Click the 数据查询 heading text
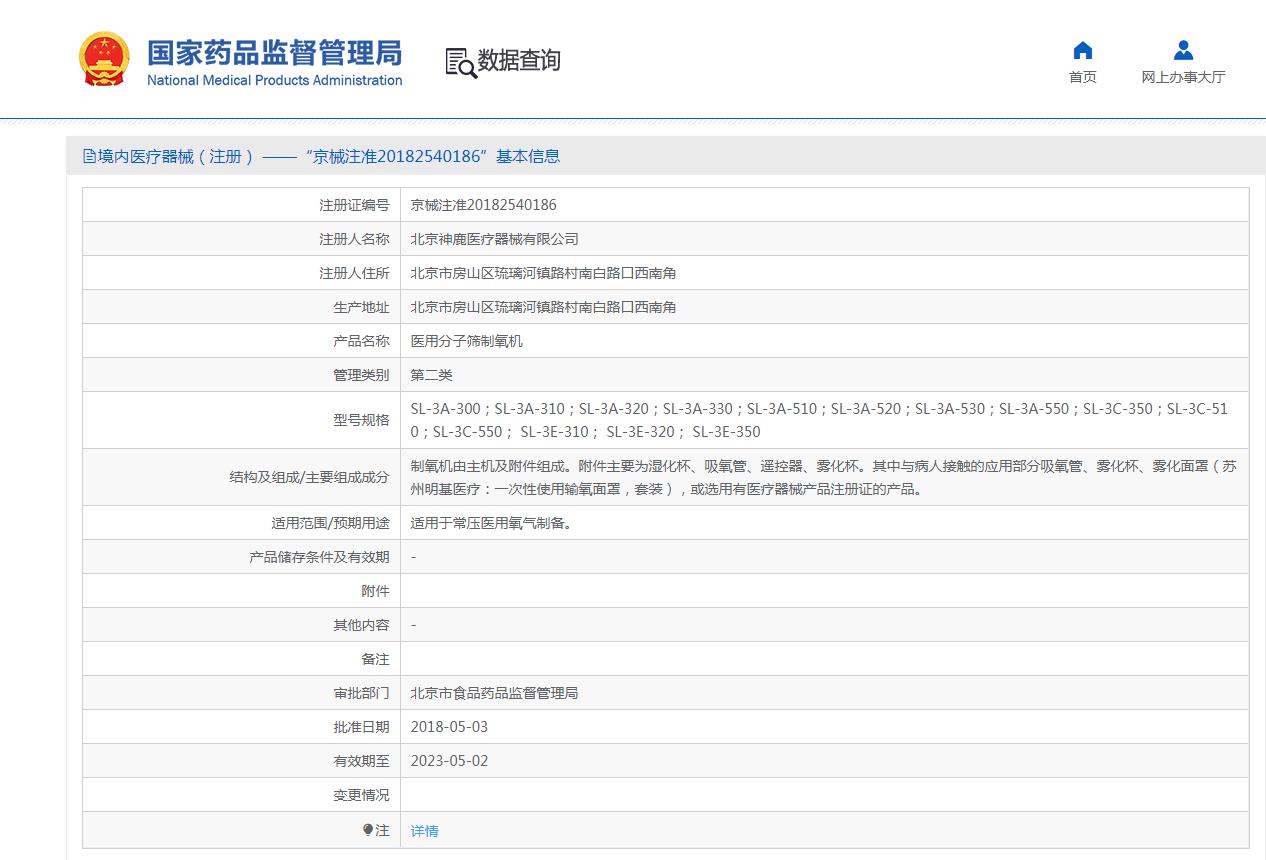The height and width of the screenshot is (860, 1266). tap(519, 61)
